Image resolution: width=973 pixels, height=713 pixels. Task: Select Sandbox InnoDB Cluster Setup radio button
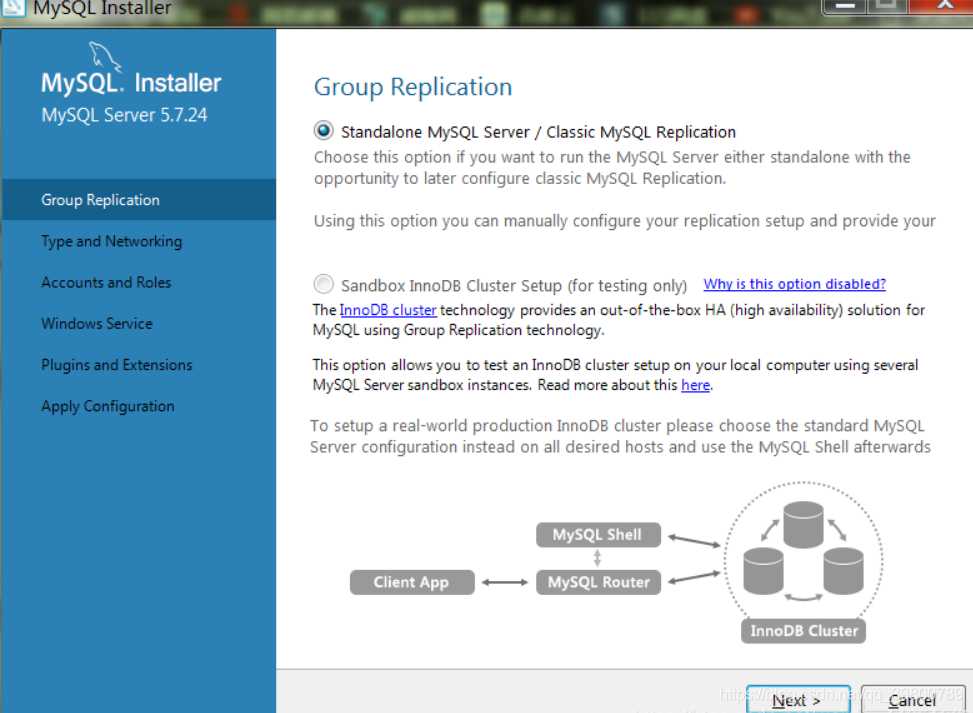(x=323, y=284)
